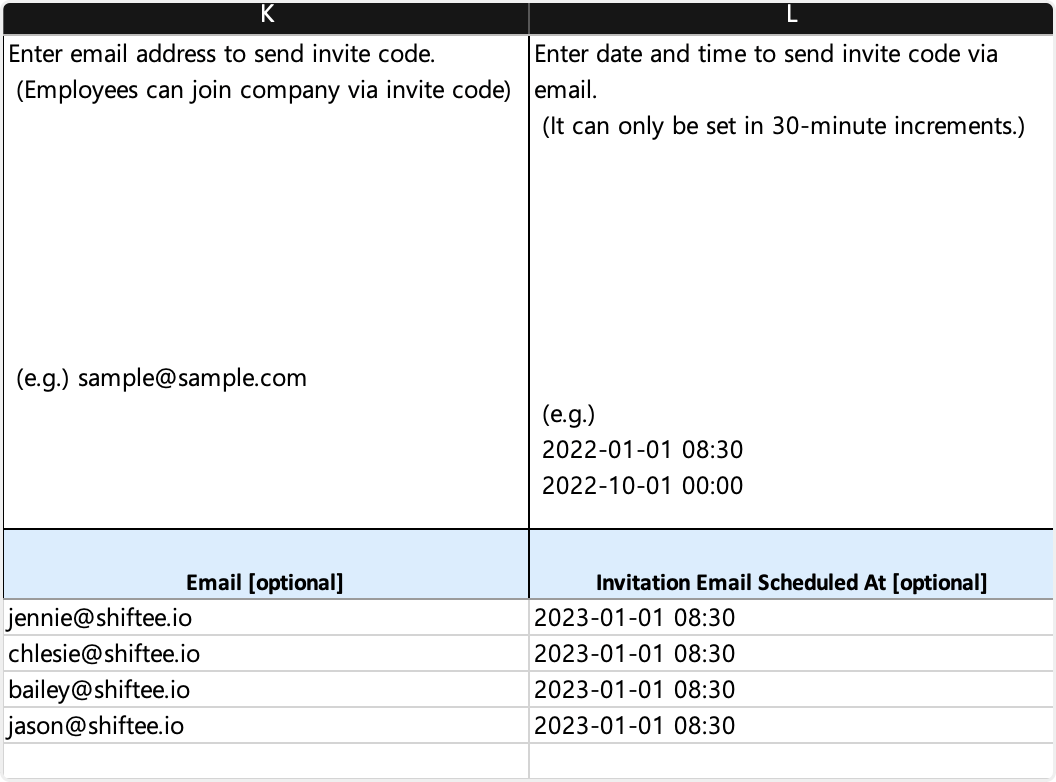Click the date and time instructions cell
The image size is (1056, 782).
pyautogui.click(x=791, y=282)
